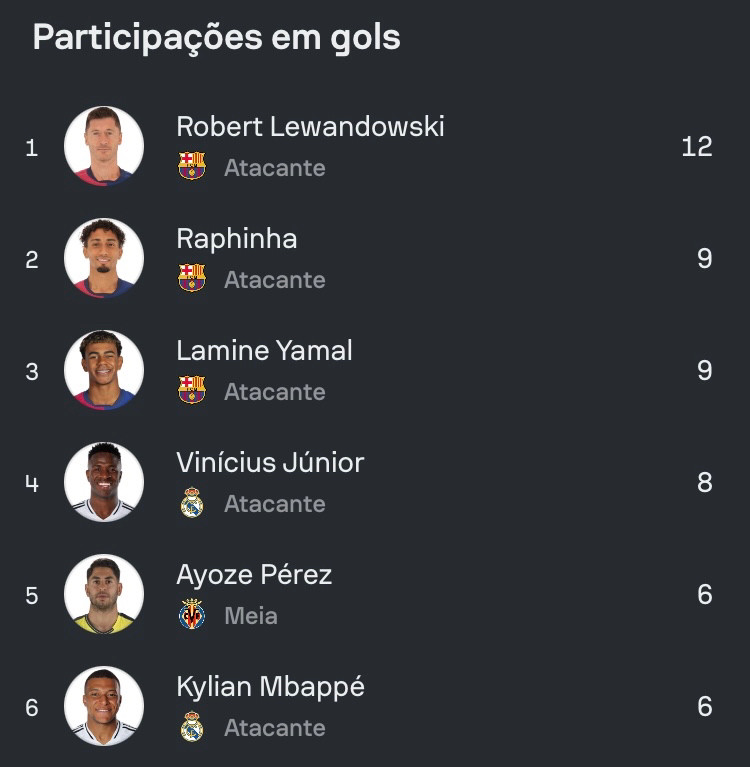Click the Barcelona crest under Raphinha
The width and height of the screenshot is (750, 767).
(192, 278)
